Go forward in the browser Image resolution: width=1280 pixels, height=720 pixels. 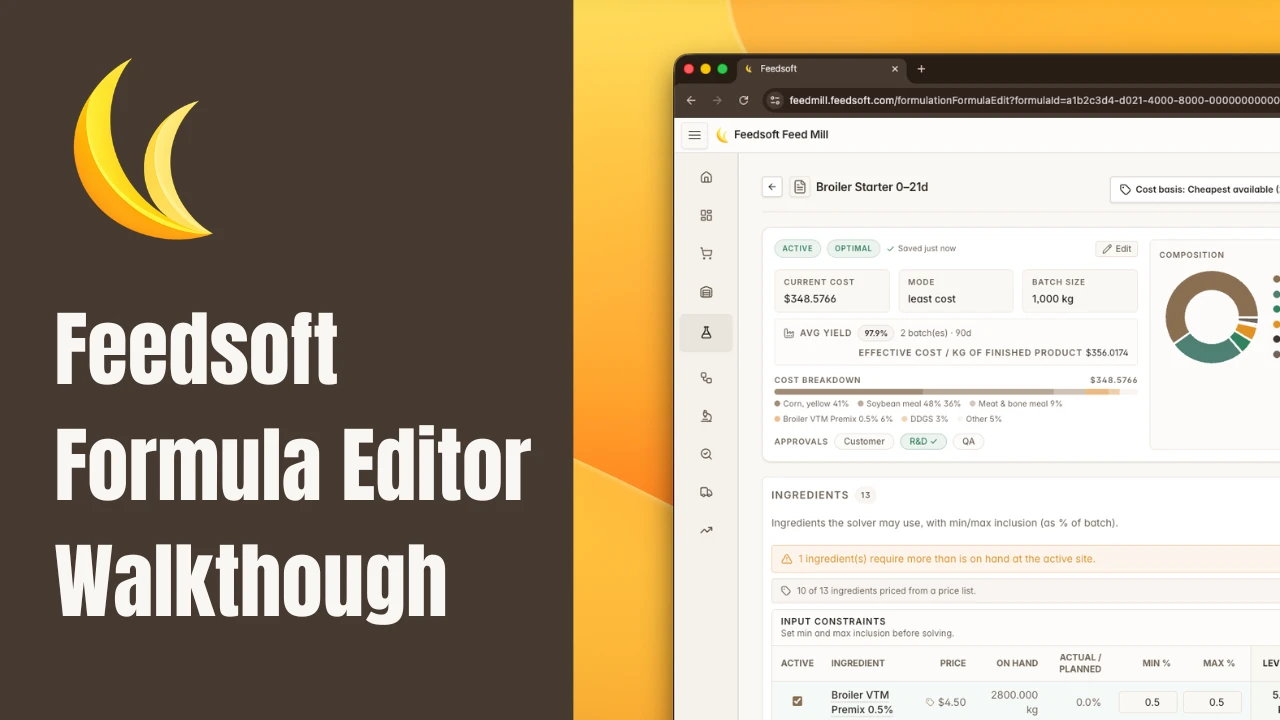pos(717,100)
